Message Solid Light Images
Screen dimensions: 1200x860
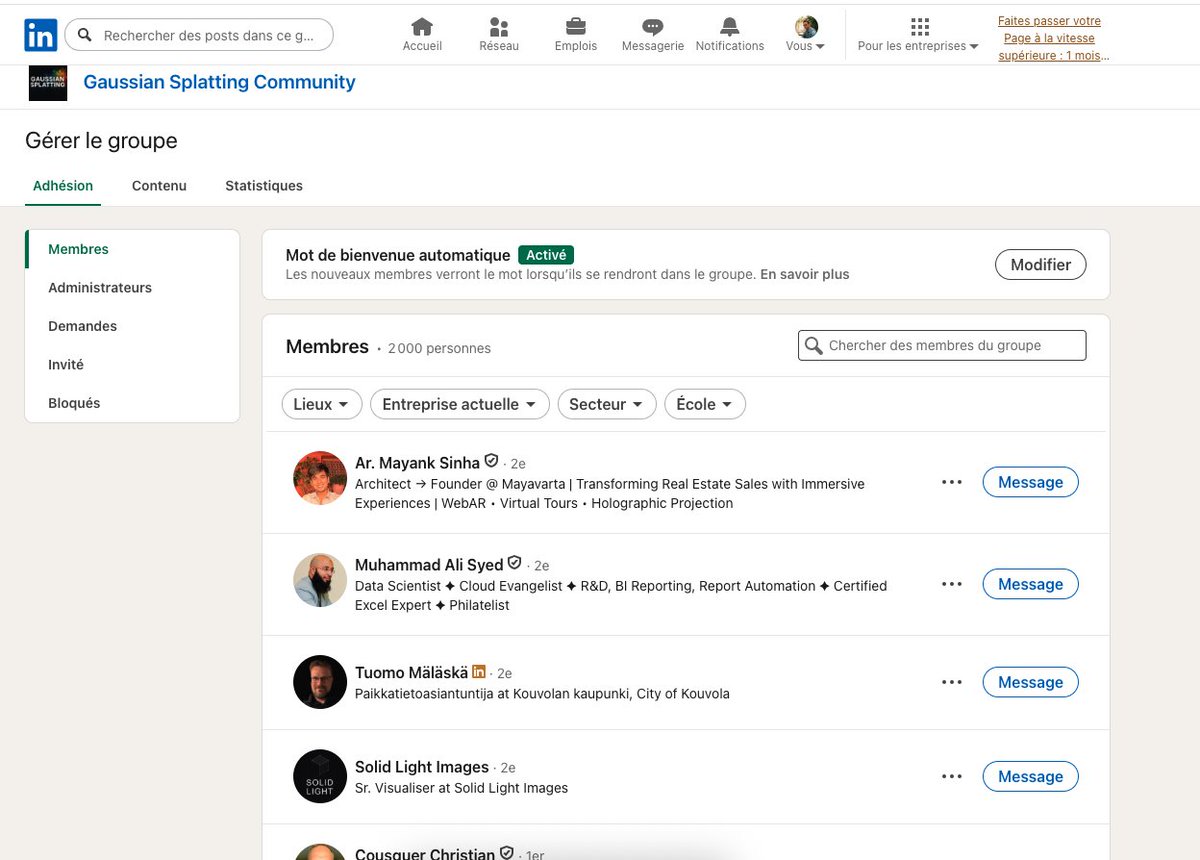pyautogui.click(x=1031, y=776)
